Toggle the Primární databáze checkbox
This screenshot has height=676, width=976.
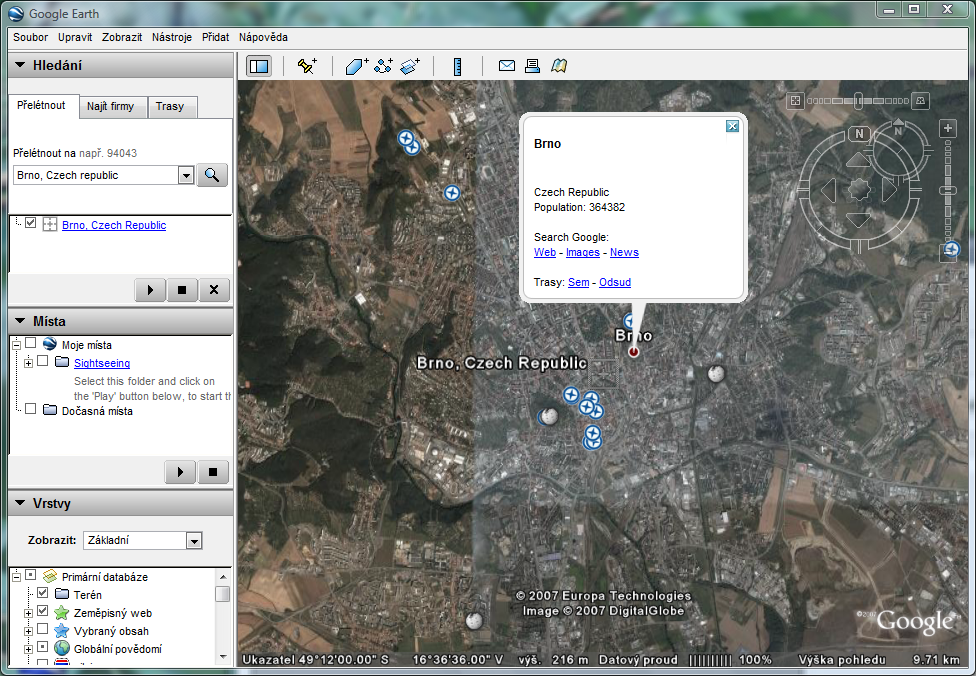(30, 575)
